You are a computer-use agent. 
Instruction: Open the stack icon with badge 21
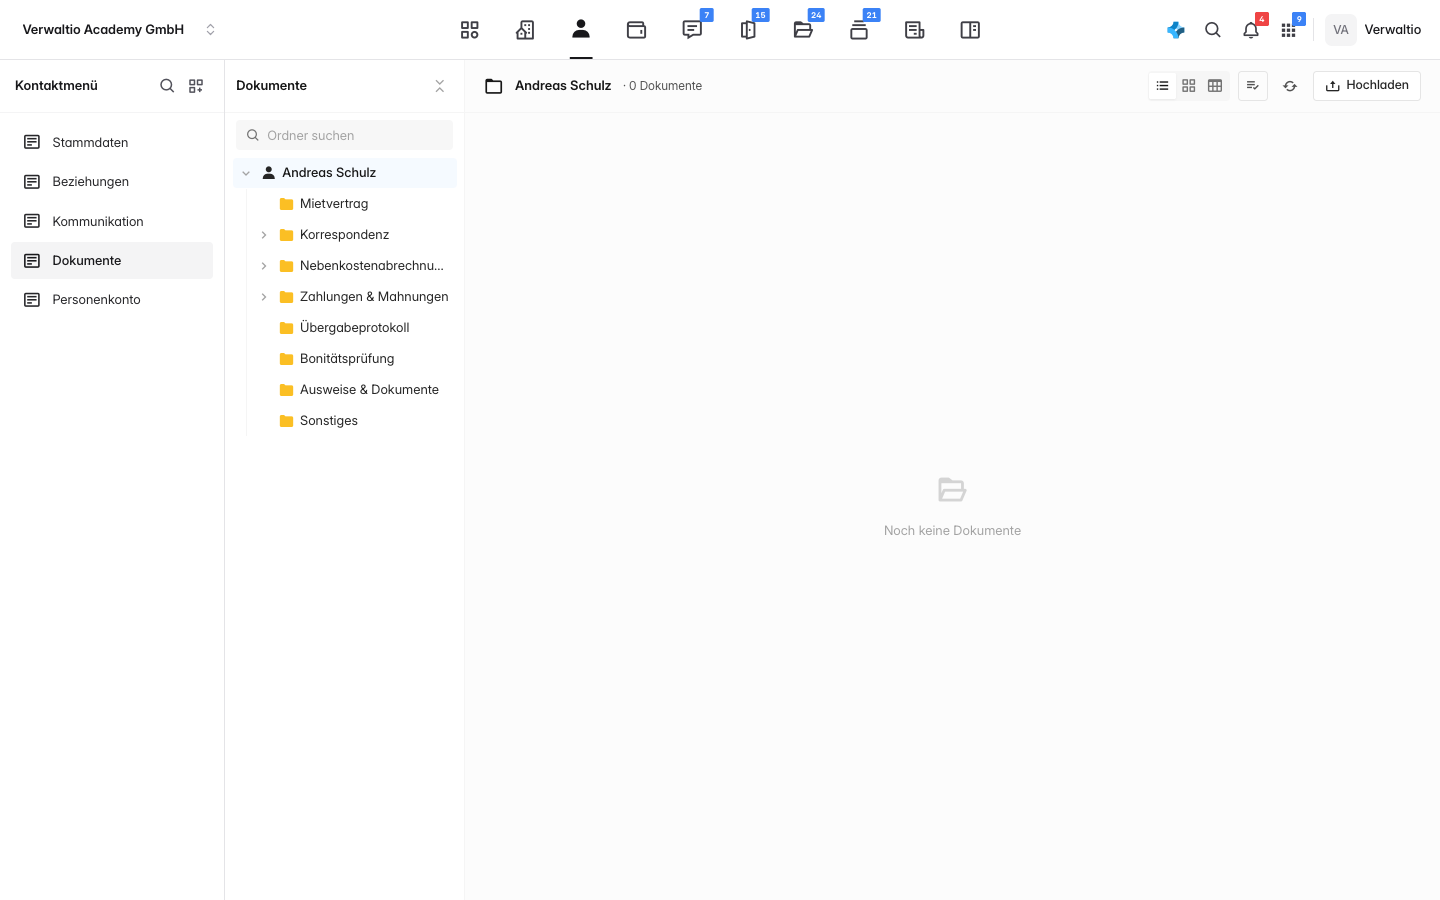click(x=859, y=30)
